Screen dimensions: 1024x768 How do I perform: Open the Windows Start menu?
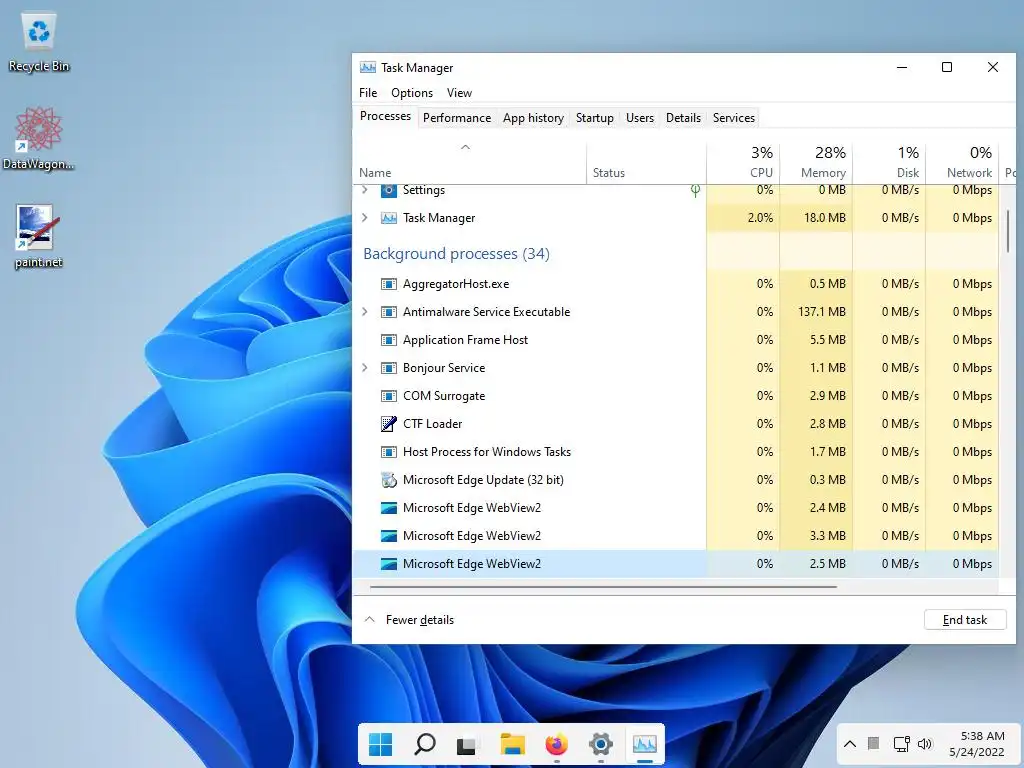380,744
